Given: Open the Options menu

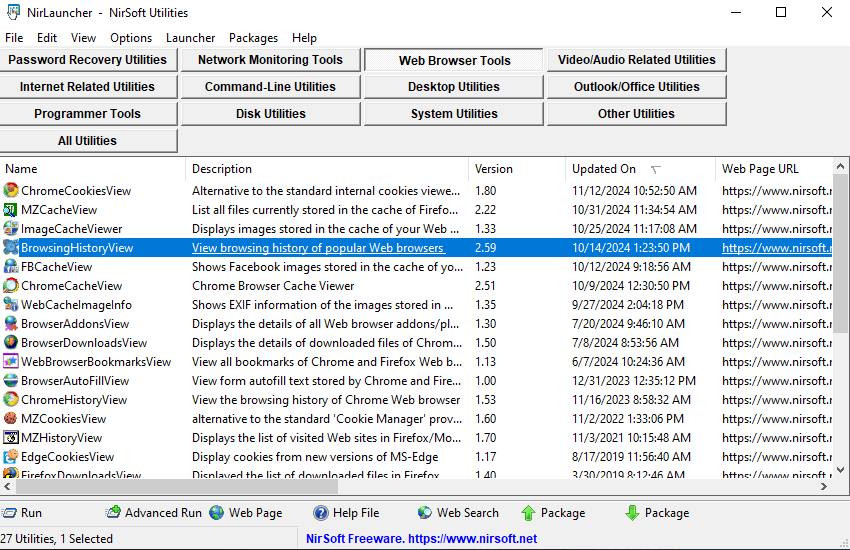Looking at the screenshot, I should point(131,38).
